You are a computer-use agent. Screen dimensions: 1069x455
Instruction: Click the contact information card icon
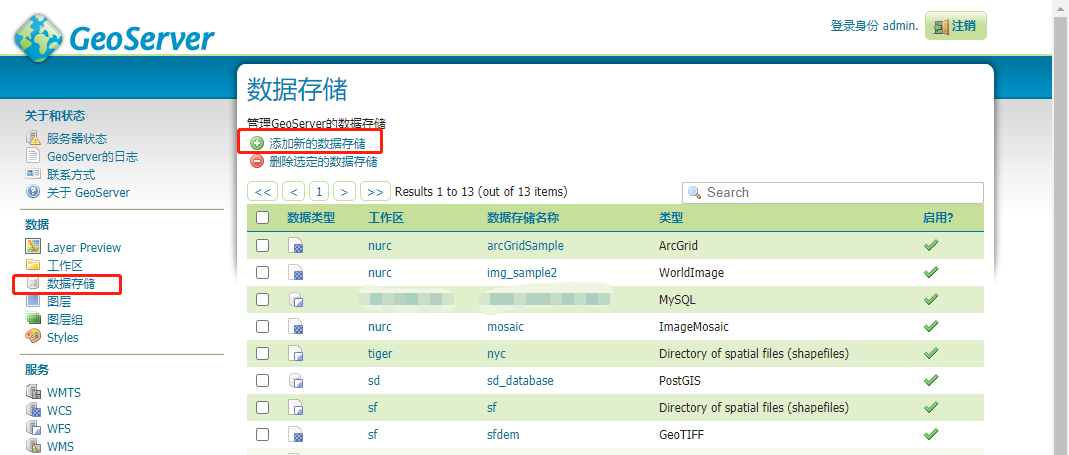pos(33,174)
